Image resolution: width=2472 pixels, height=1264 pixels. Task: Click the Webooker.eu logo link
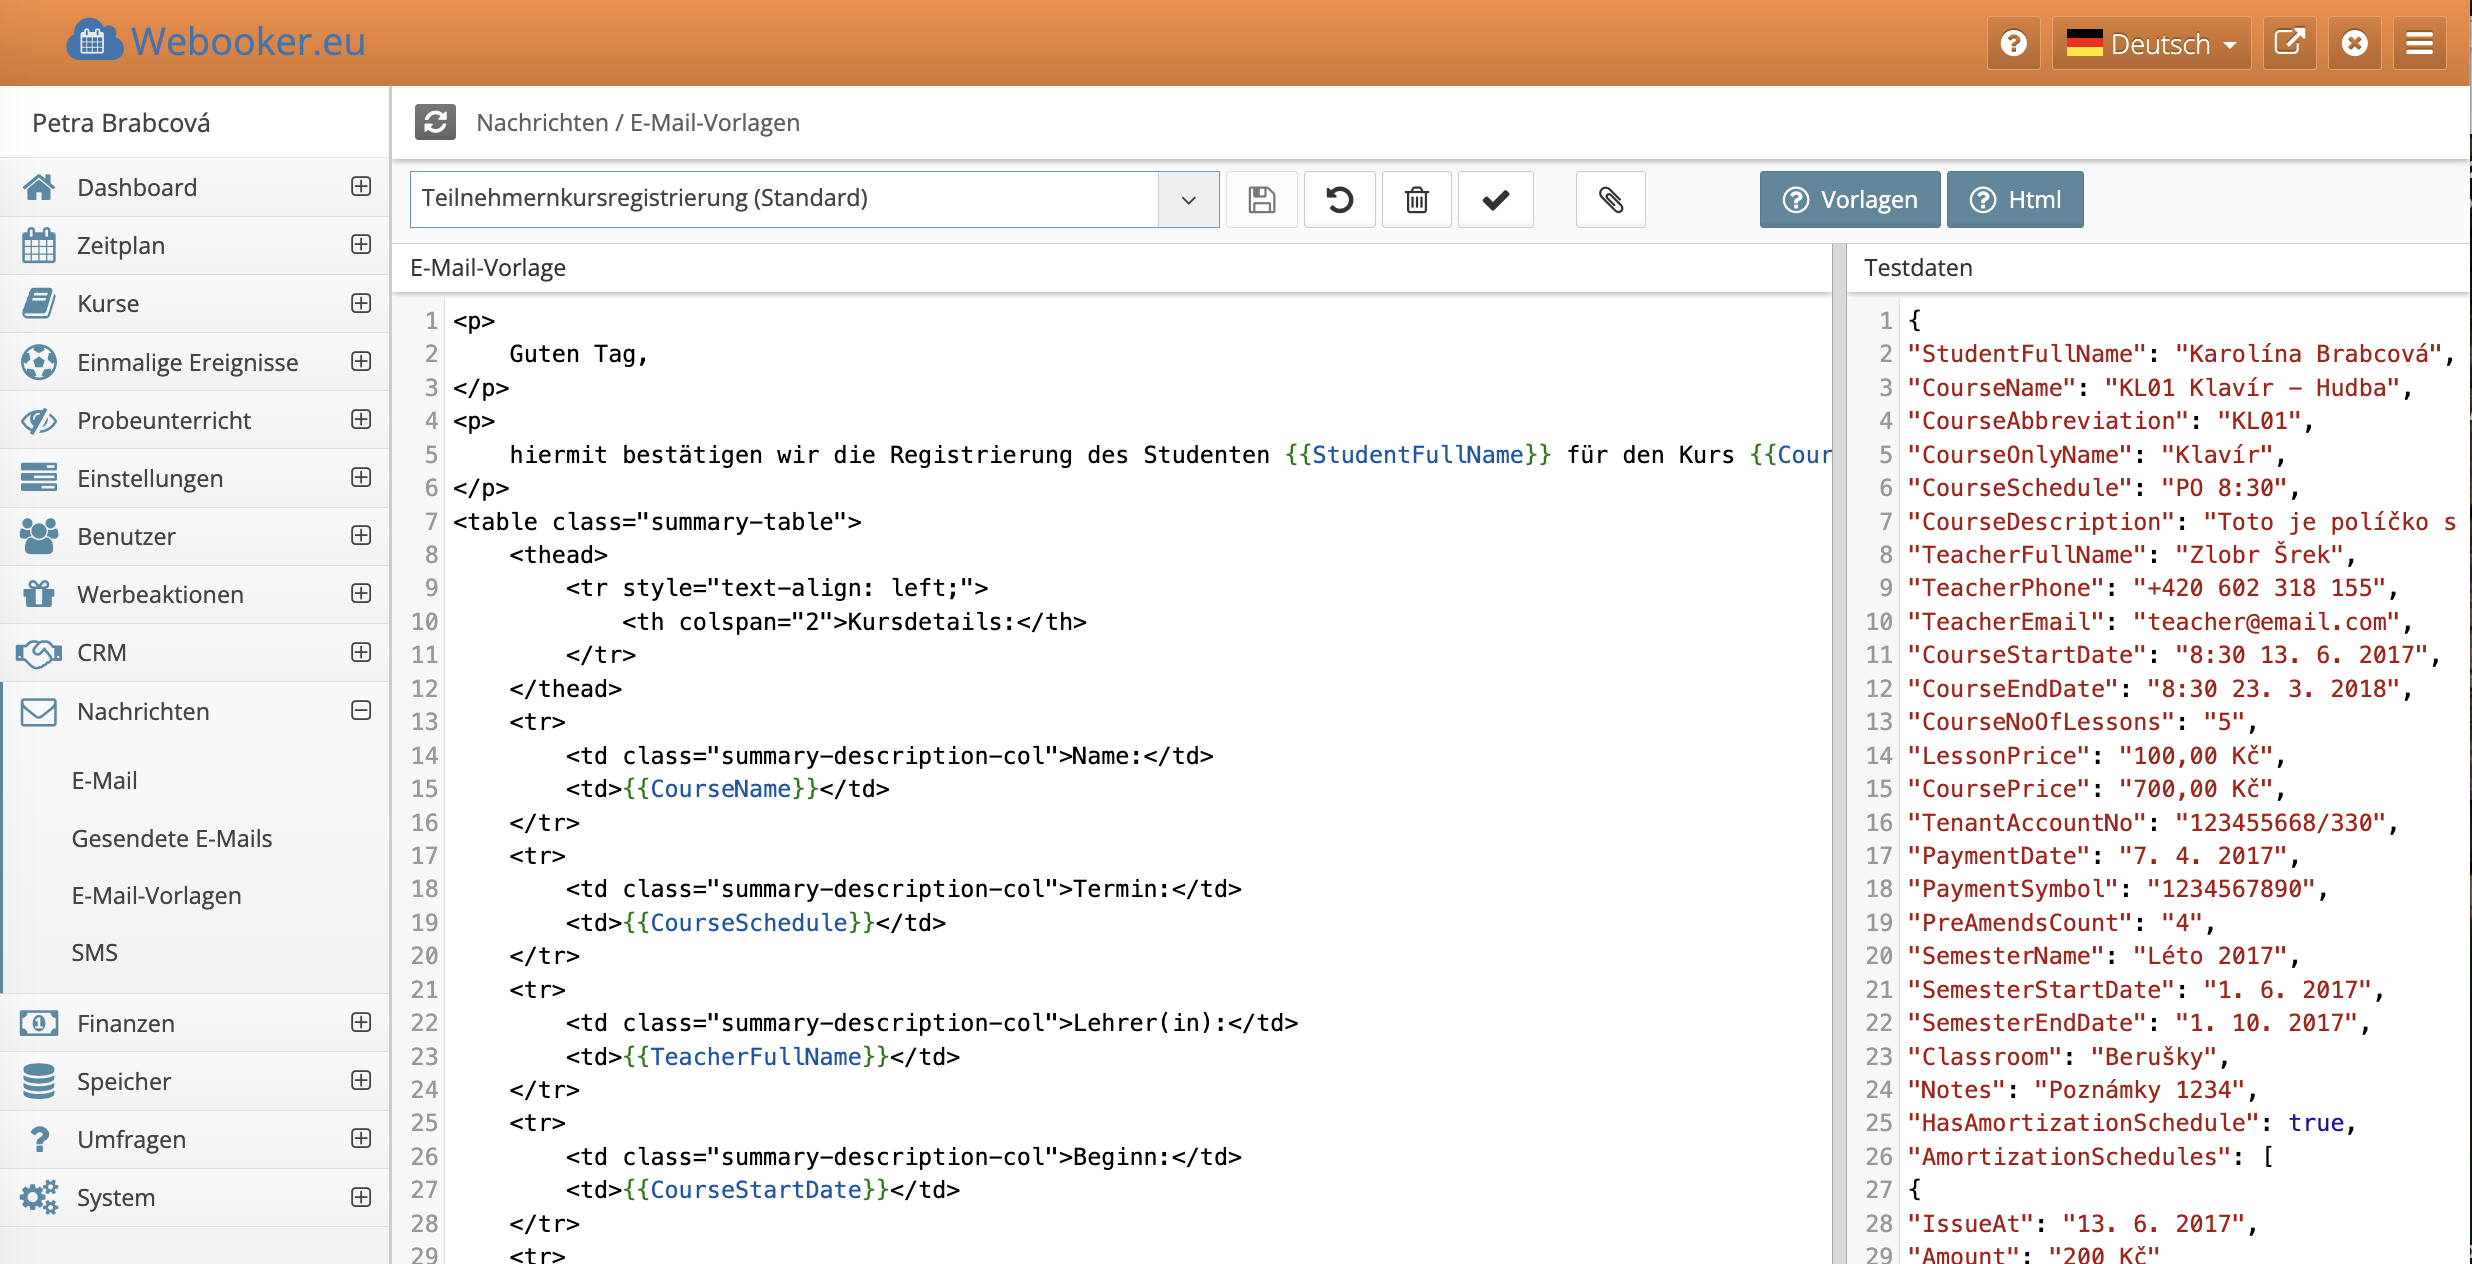216,42
